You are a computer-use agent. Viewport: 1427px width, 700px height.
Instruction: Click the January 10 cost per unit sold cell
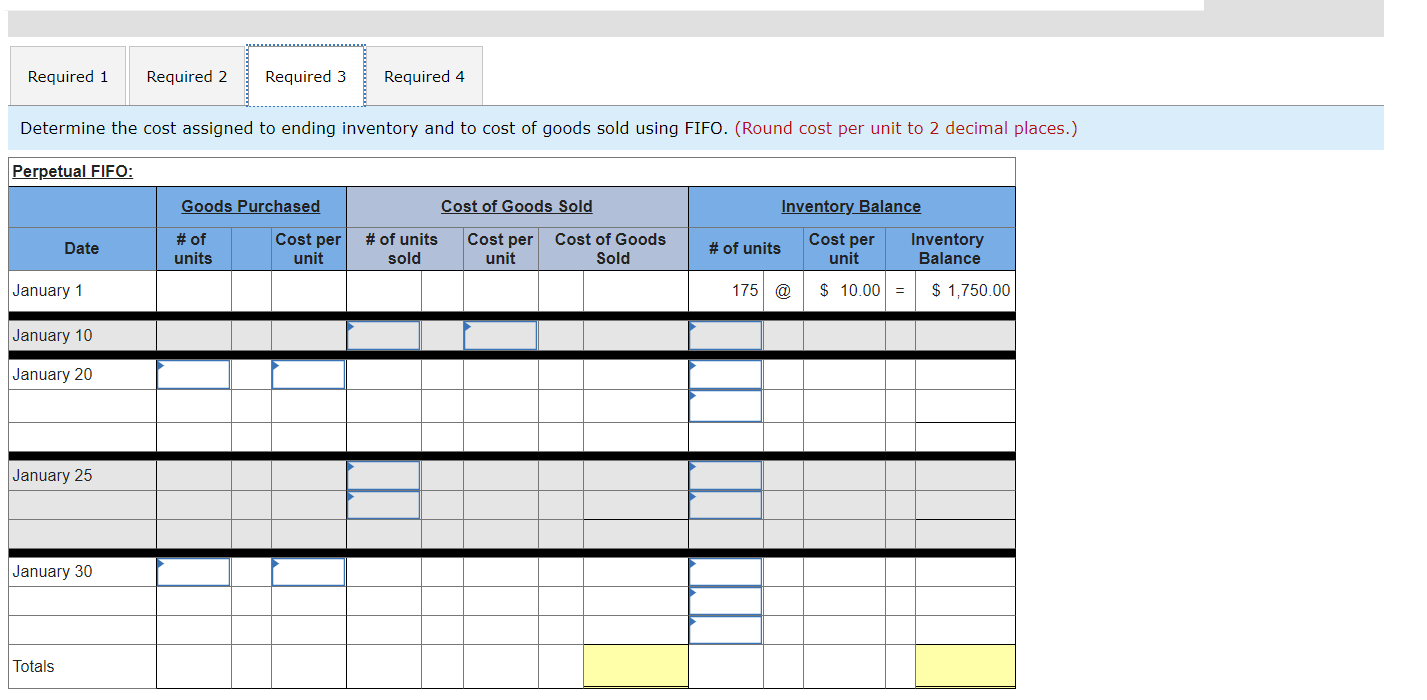(500, 335)
